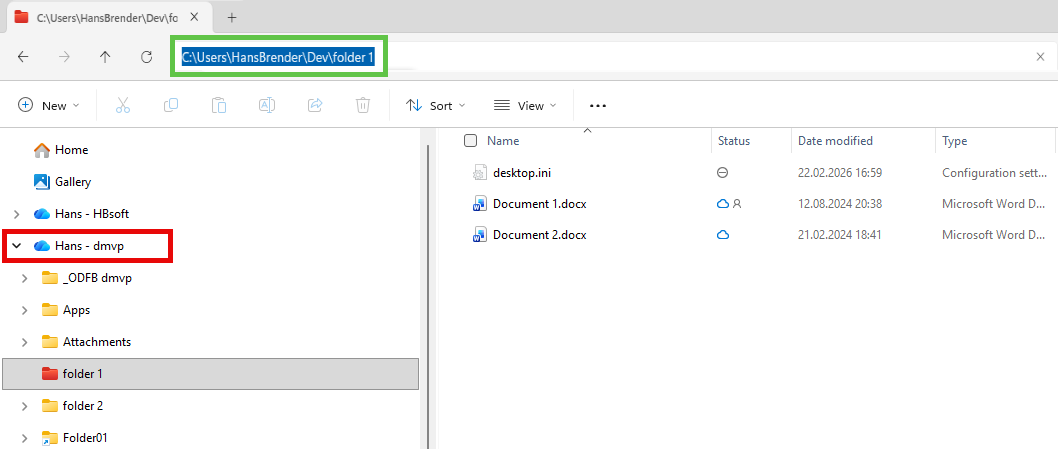Click the Copy icon in toolbar
Image resolution: width=1058 pixels, height=449 pixels.
coord(171,105)
